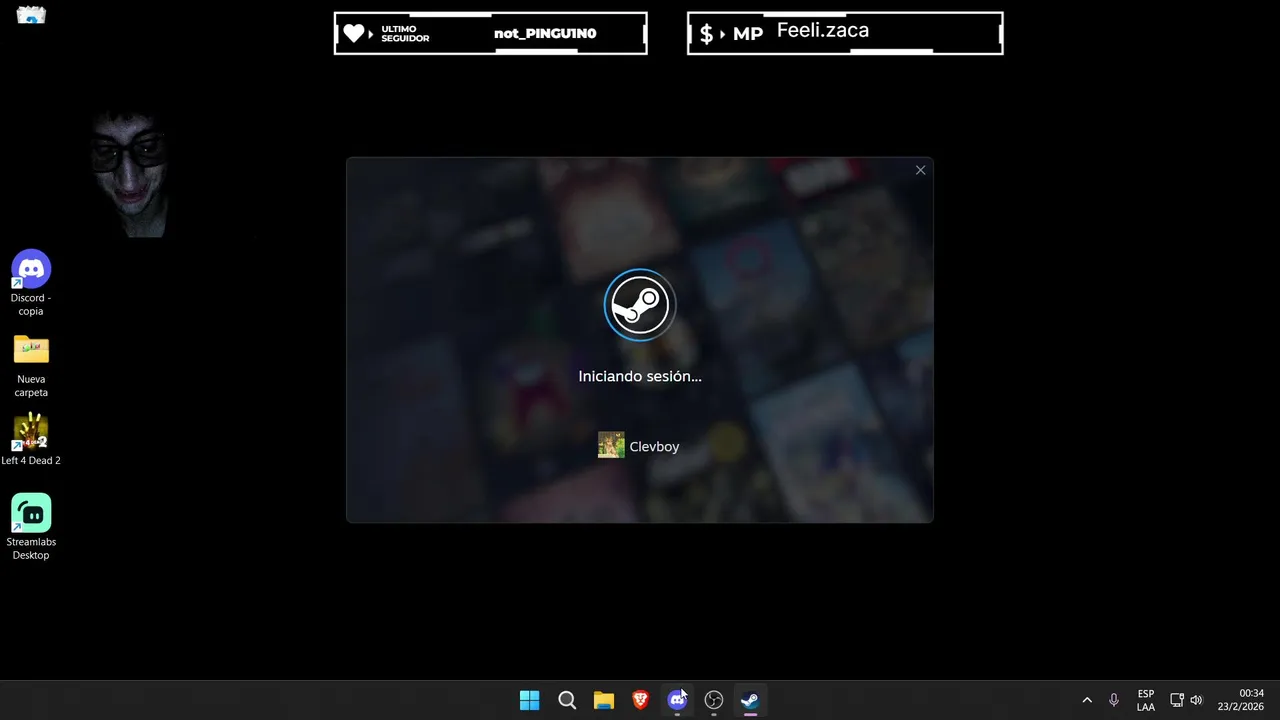This screenshot has height=720, width=1280.
Task: Open taskbar Search
Action: pos(567,700)
